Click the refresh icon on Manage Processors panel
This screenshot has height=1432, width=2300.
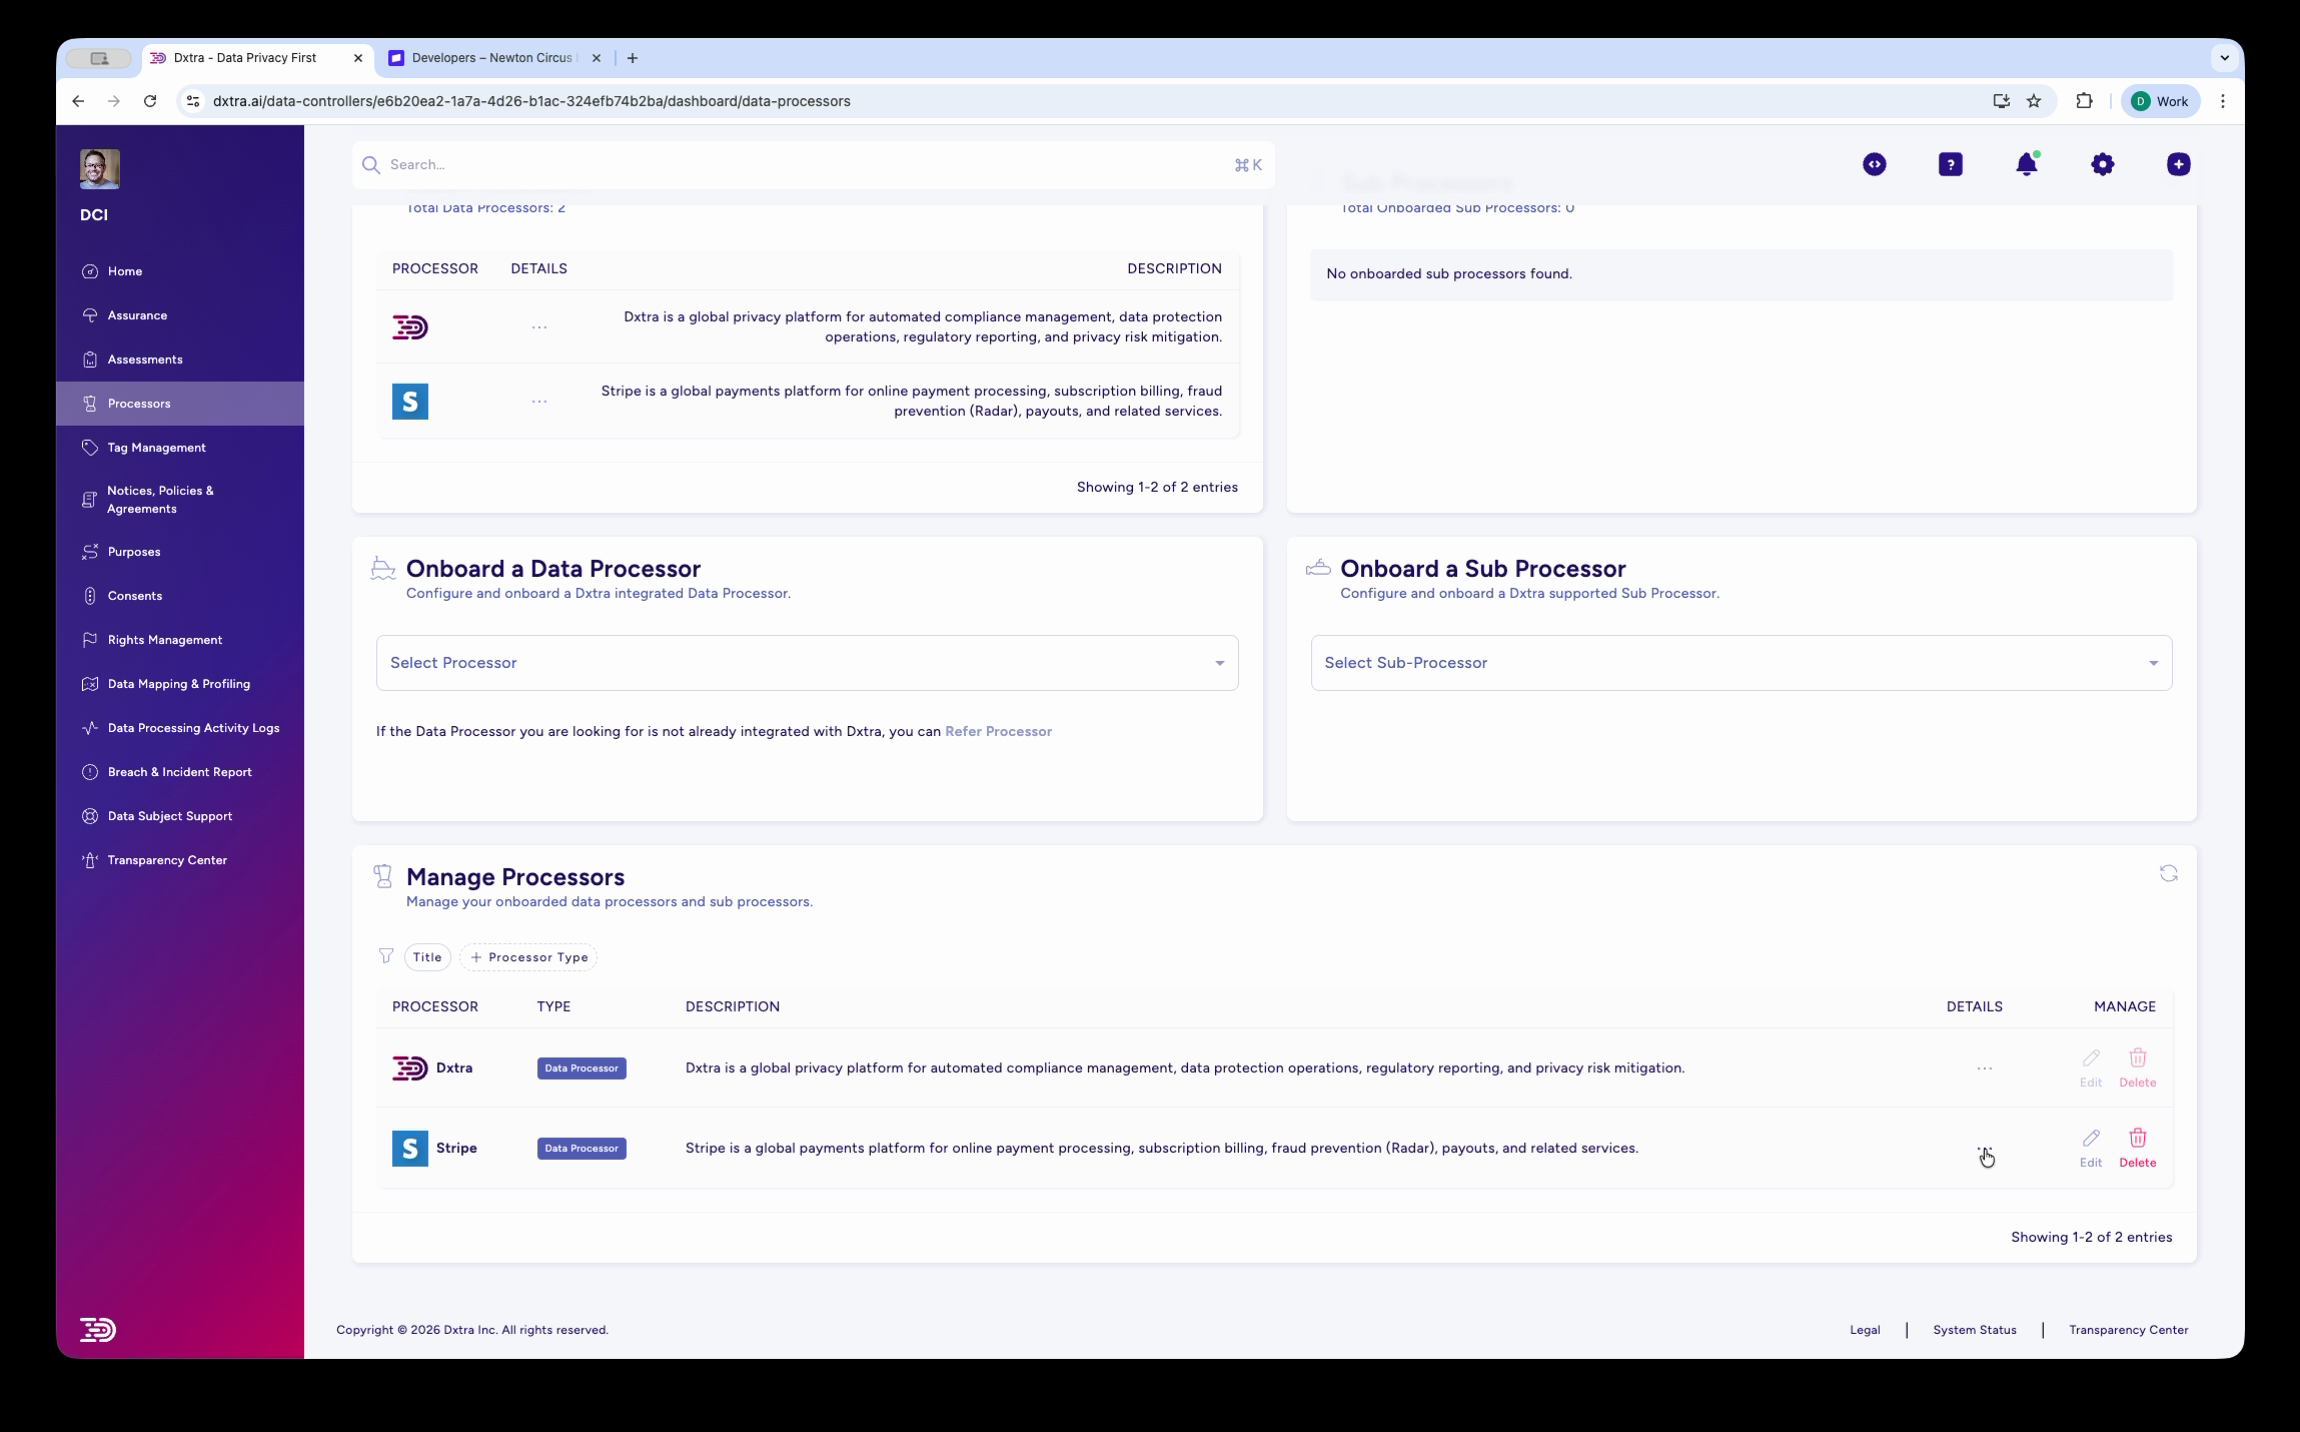point(2169,873)
